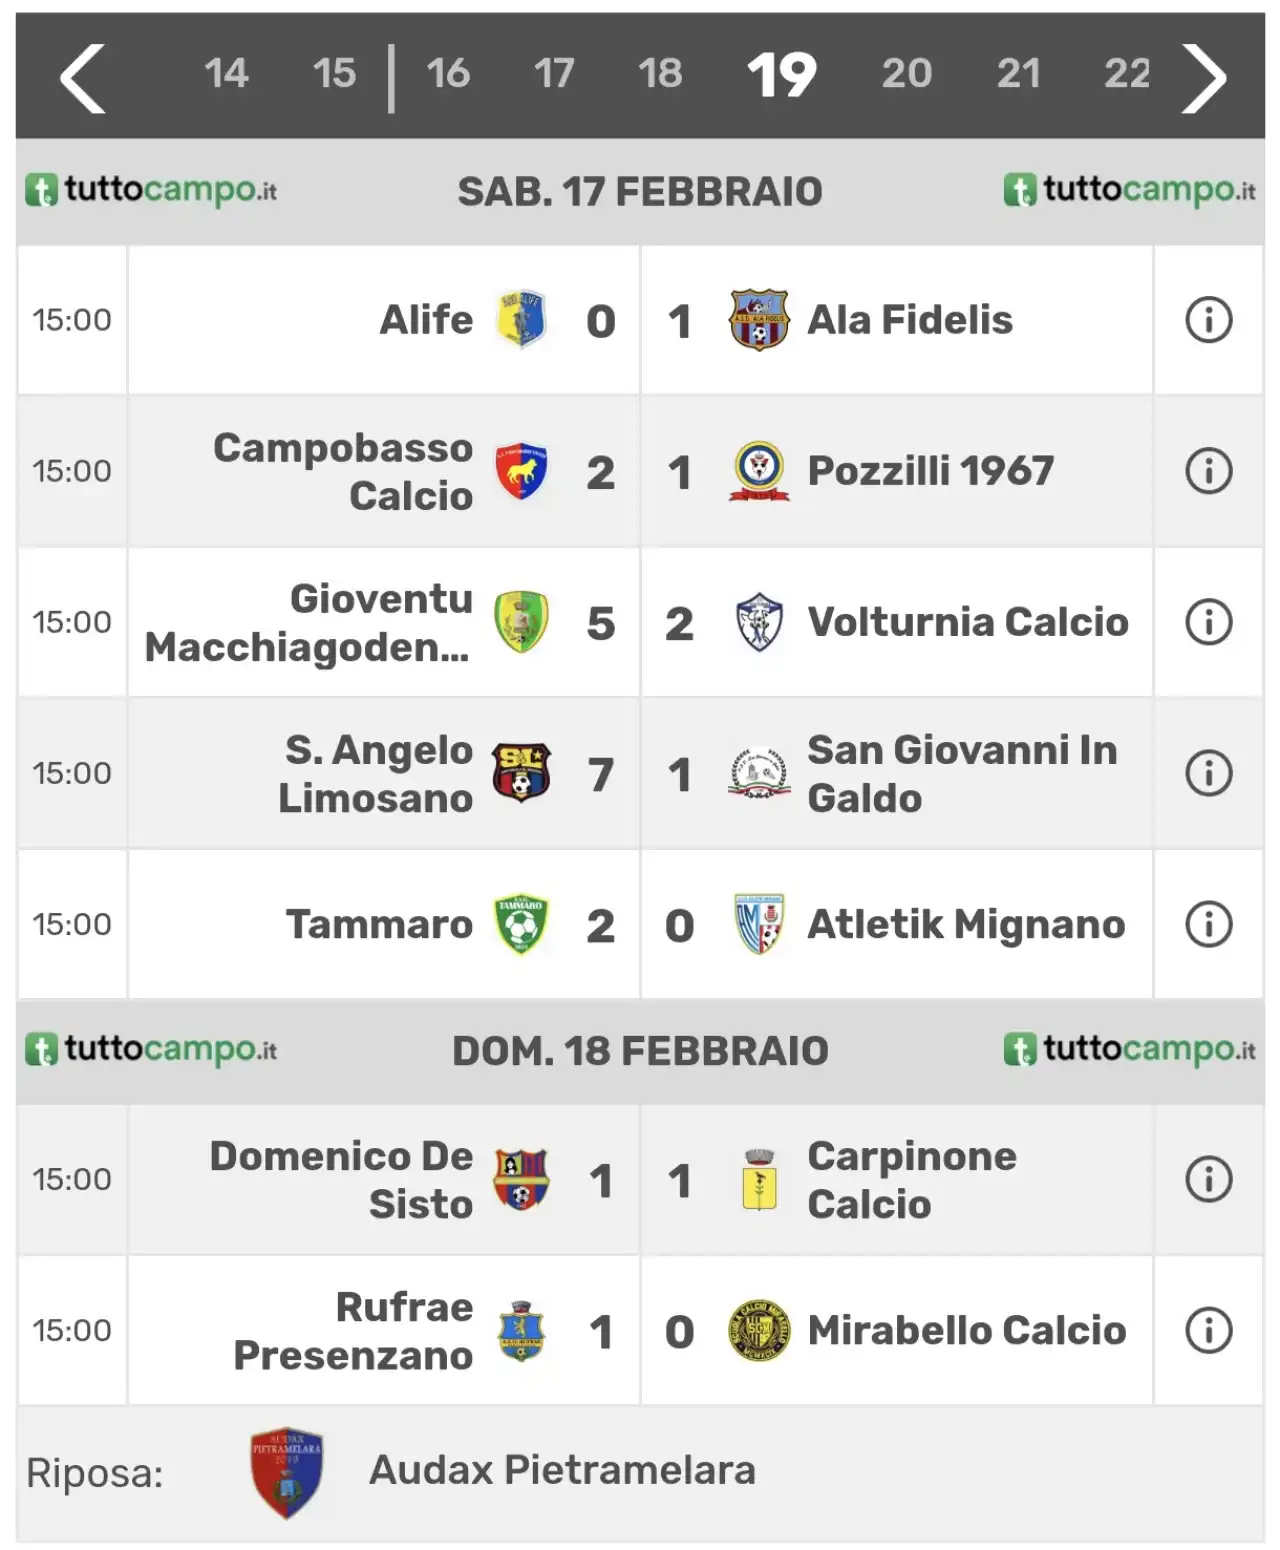Go to previous matchdays with left arrow
This screenshot has width=1280, height=1550.
tap(82, 78)
